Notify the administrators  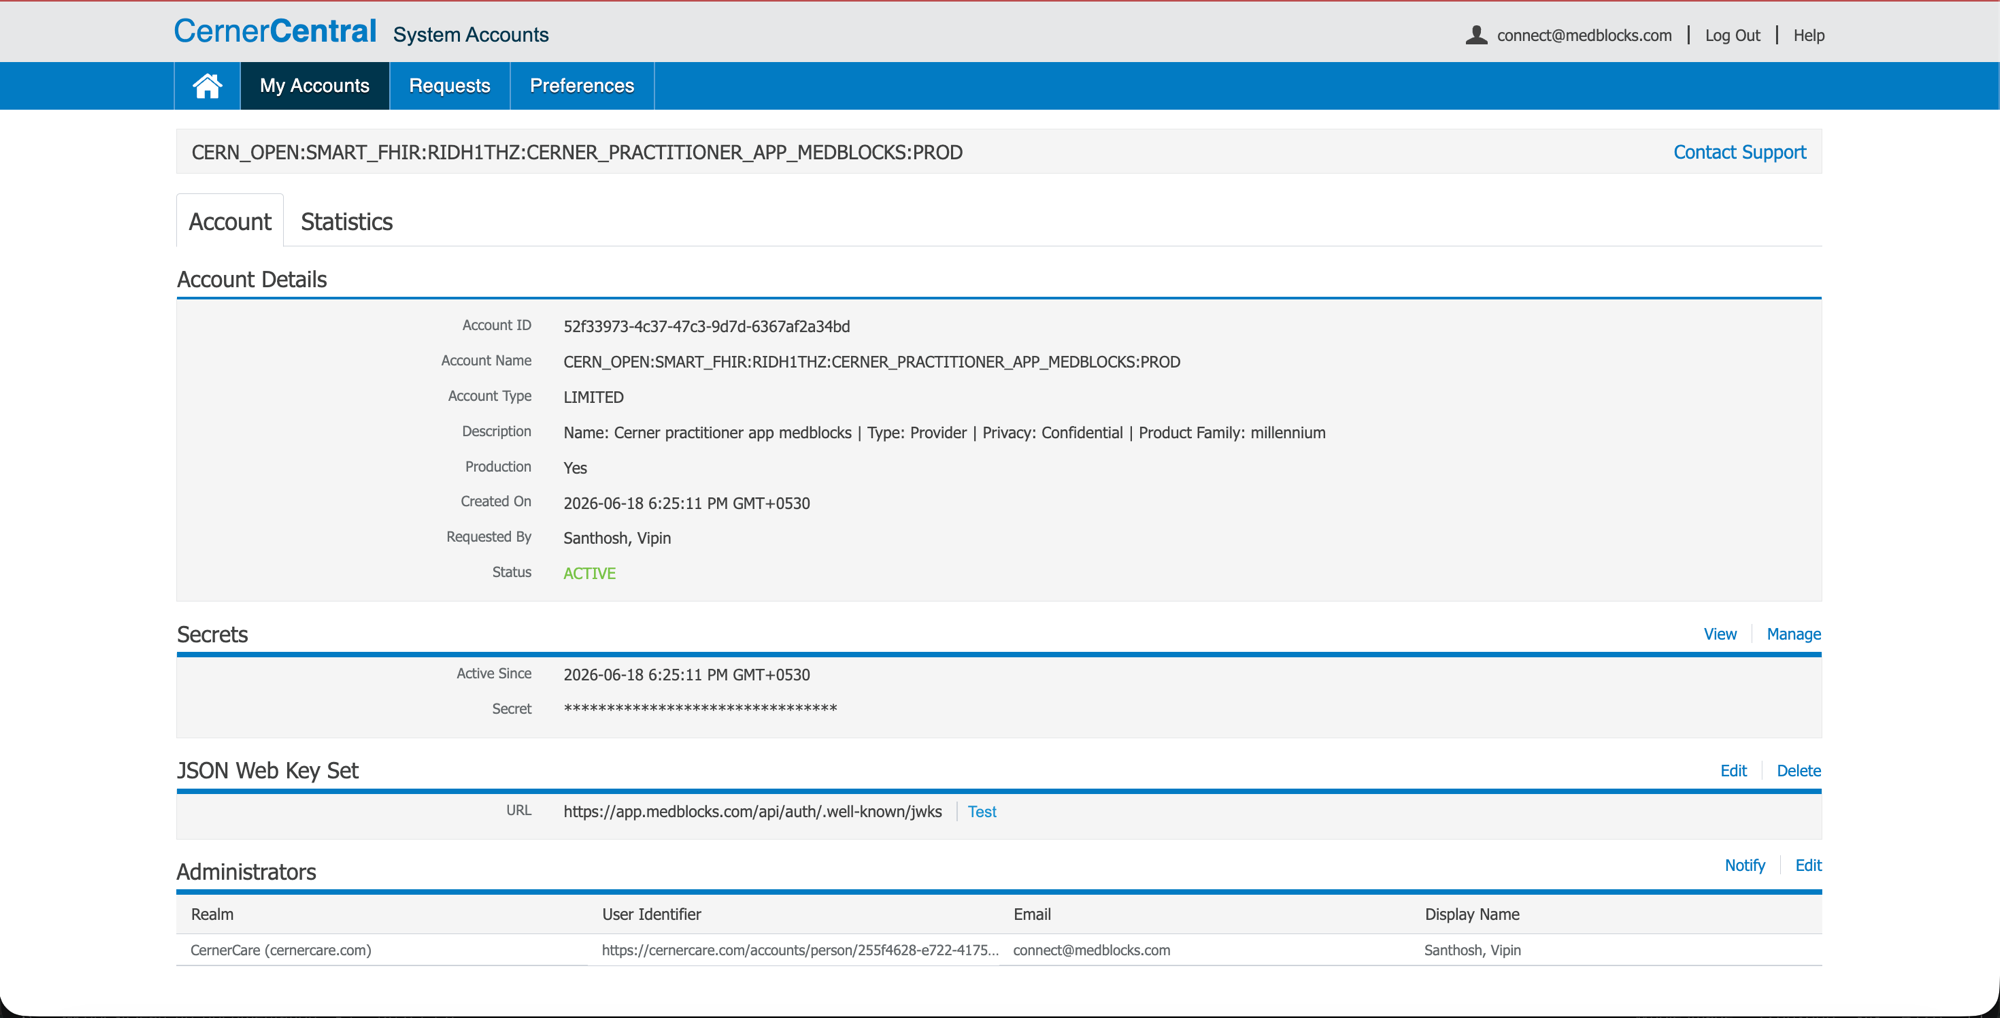click(1745, 865)
